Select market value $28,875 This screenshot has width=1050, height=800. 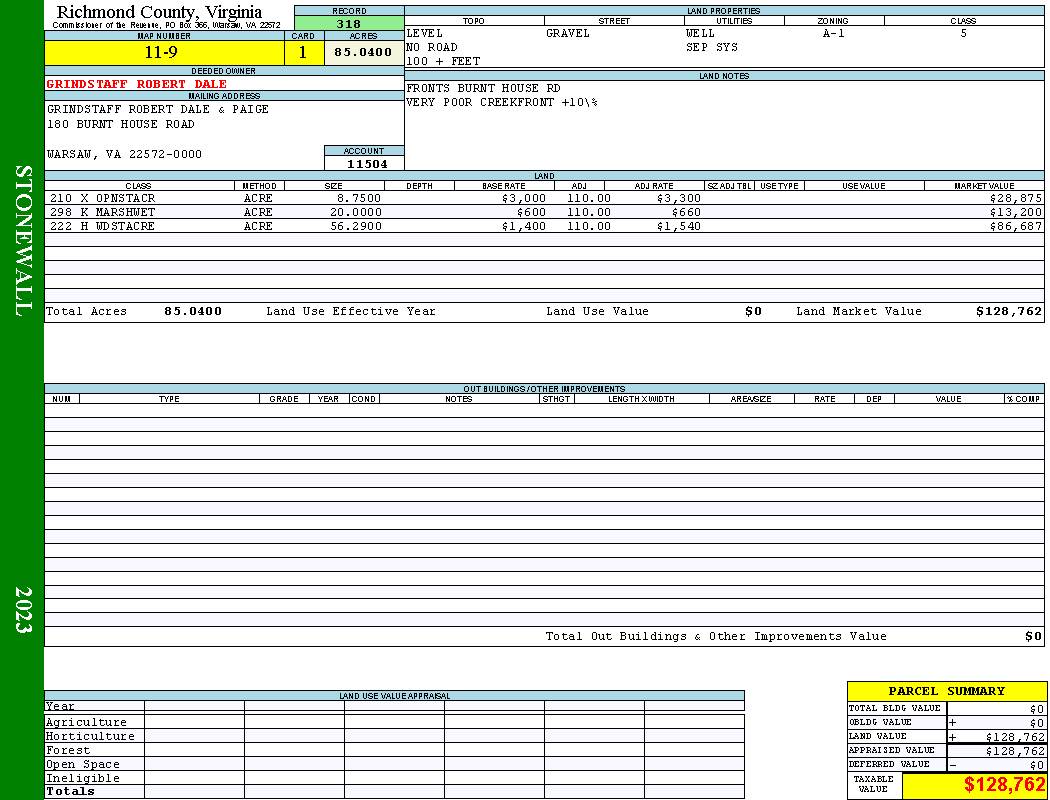click(1016, 199)
